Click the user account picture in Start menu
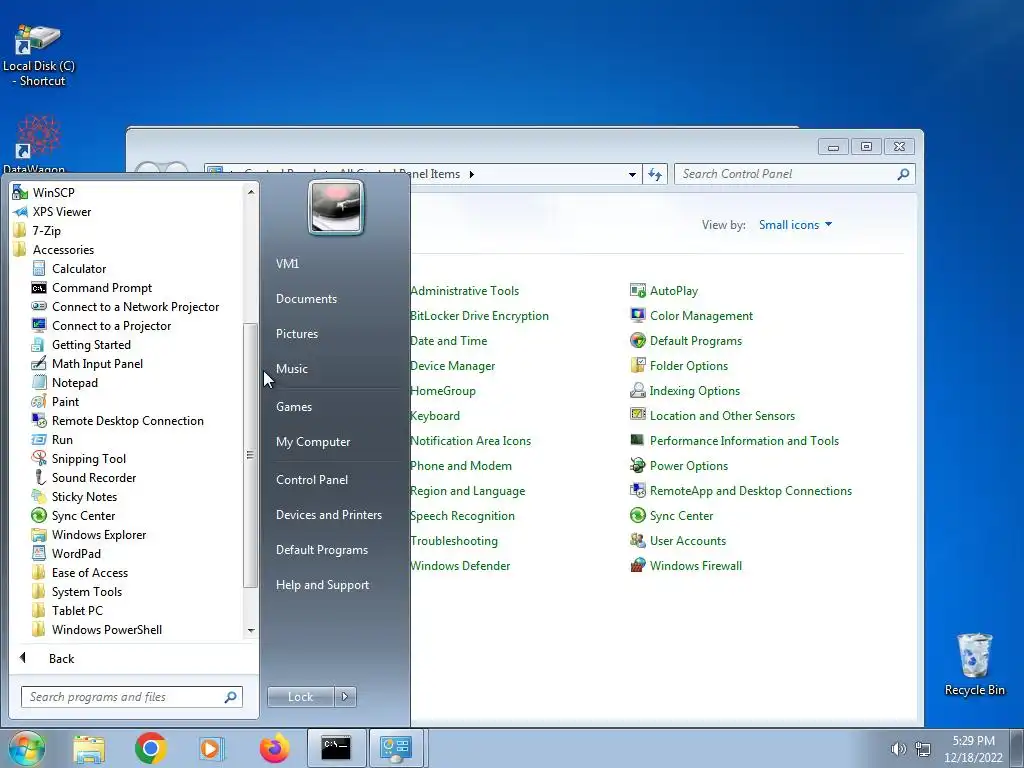 pyautogui.click(x=336, y=208)
